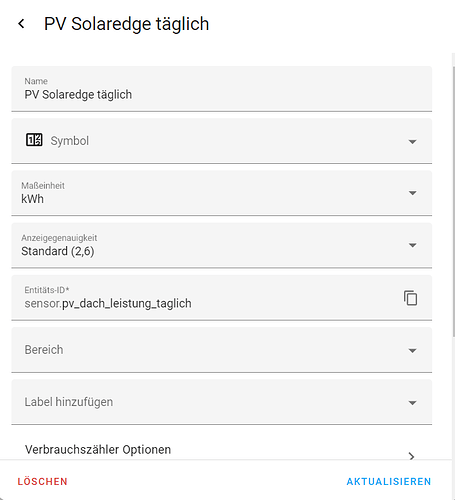The width and height of the screenshot is (455, 500).
Task: Copy the entity ID to clipboard
Action: coord(411,298)
